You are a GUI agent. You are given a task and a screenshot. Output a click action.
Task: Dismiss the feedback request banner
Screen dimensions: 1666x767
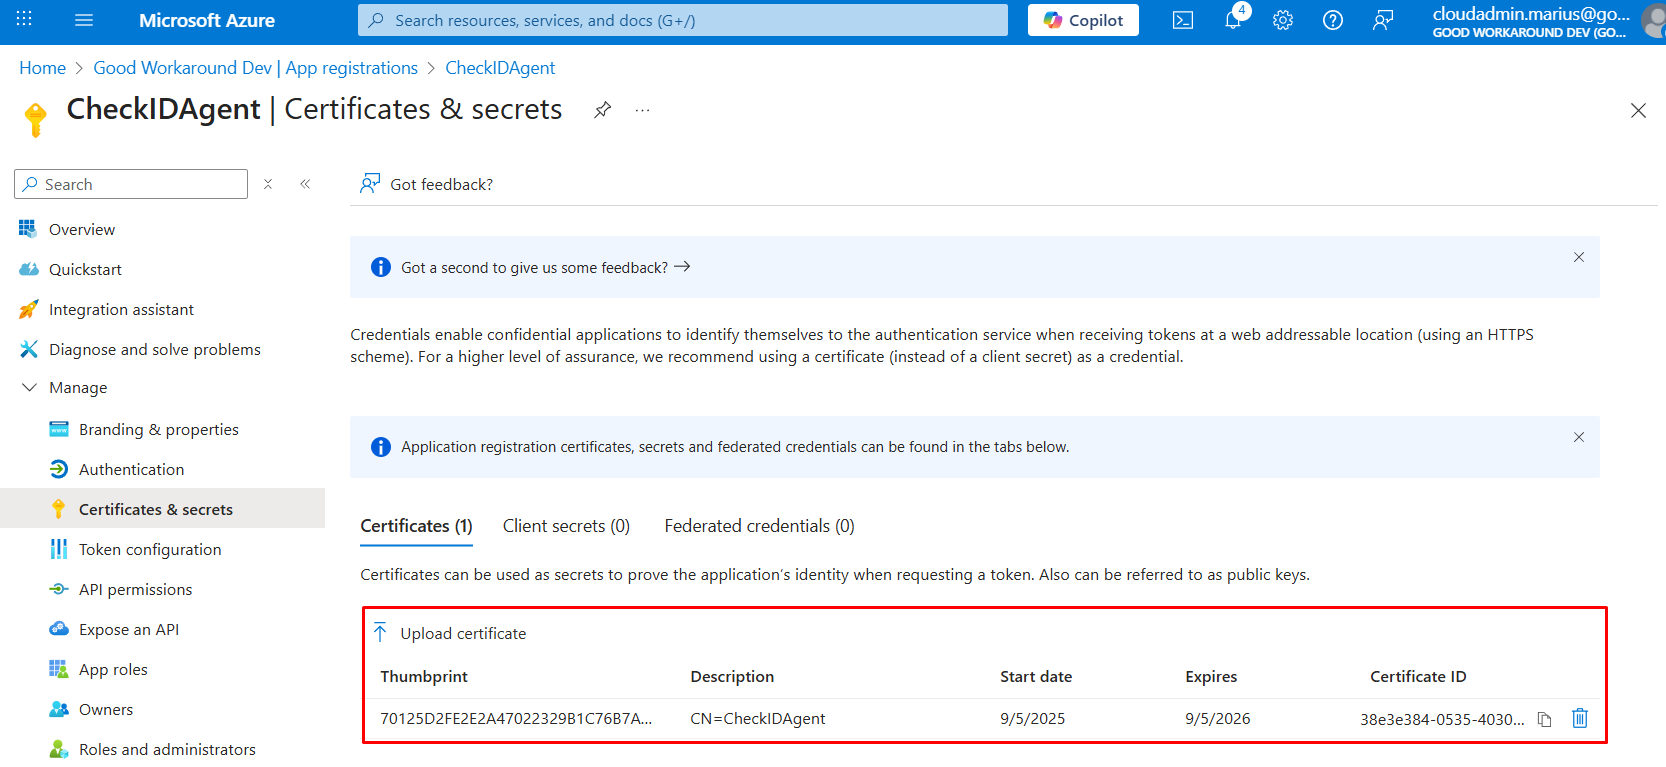point(1579,257)
